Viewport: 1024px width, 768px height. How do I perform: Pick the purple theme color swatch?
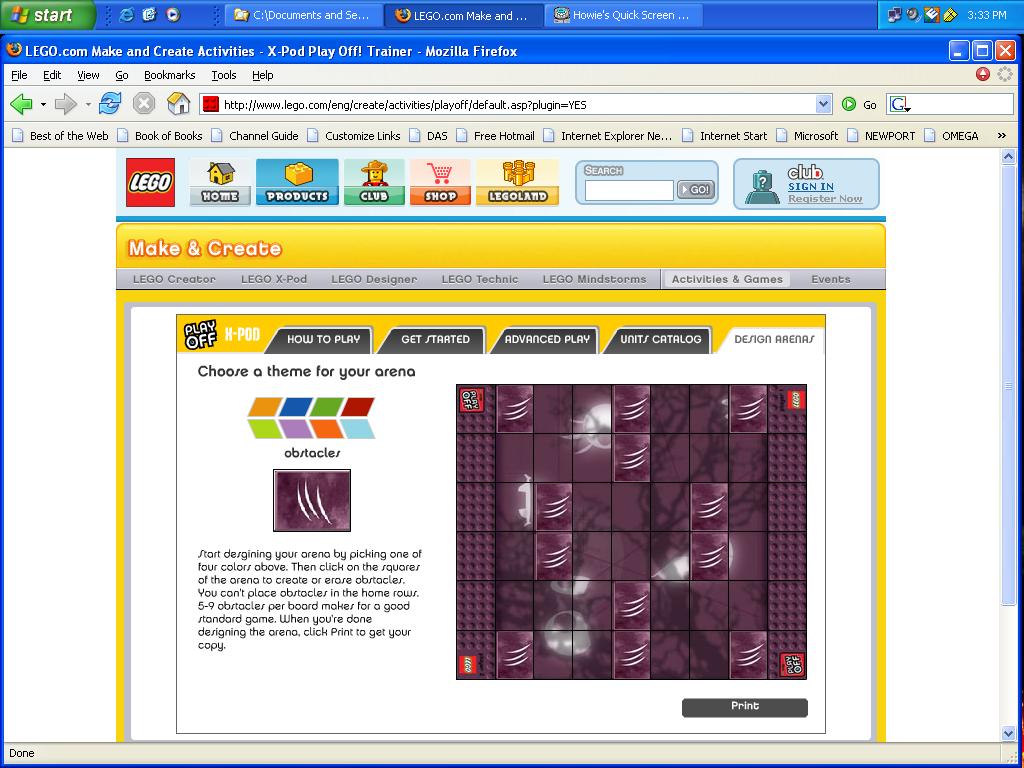pyautogui.click(x=296, y=428)
